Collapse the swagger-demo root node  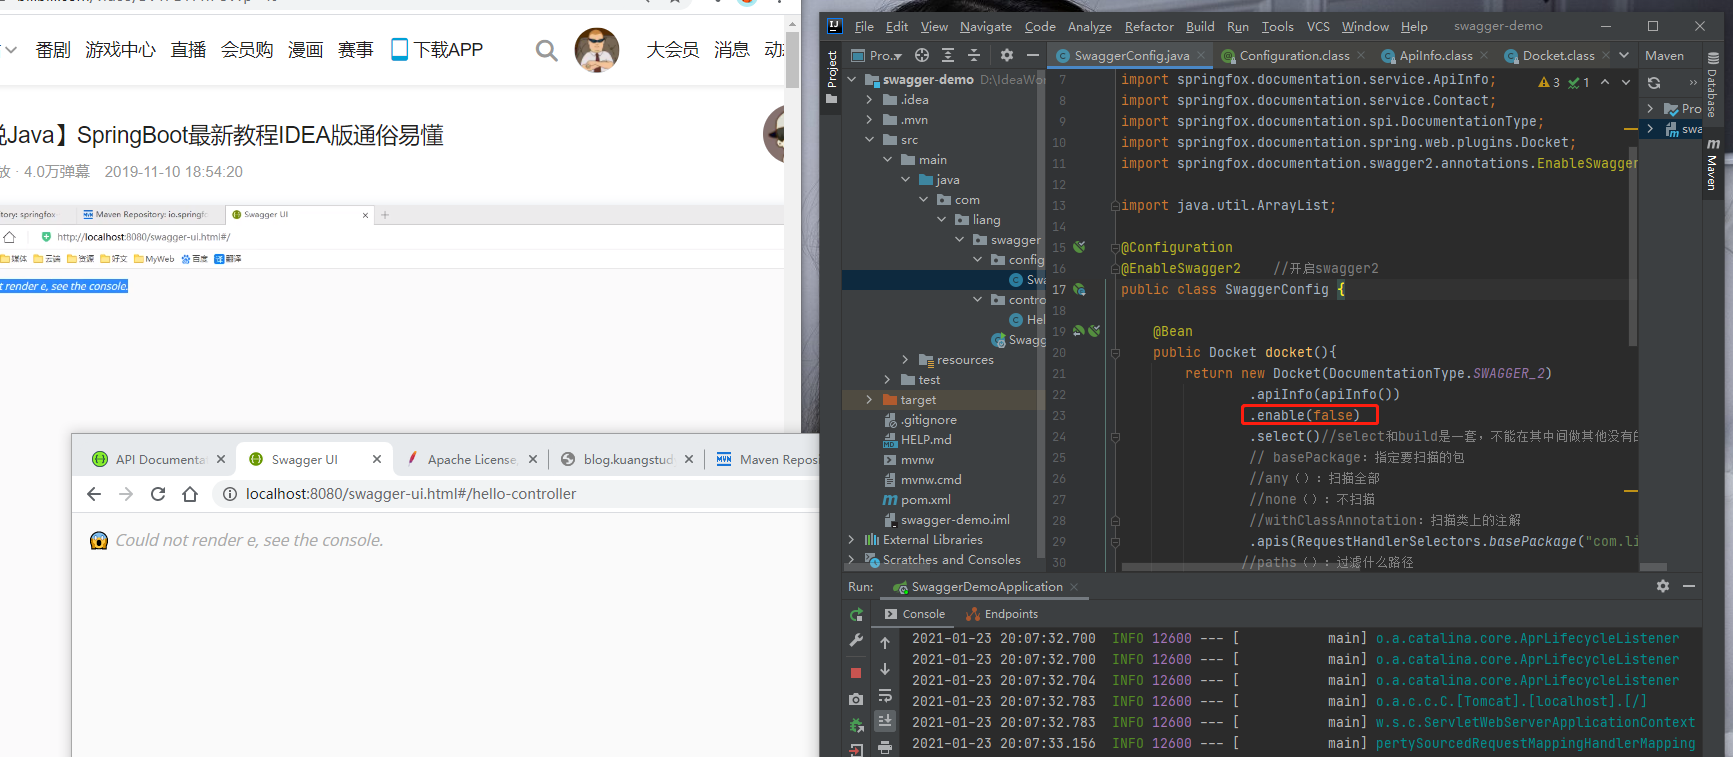[852, 80]
